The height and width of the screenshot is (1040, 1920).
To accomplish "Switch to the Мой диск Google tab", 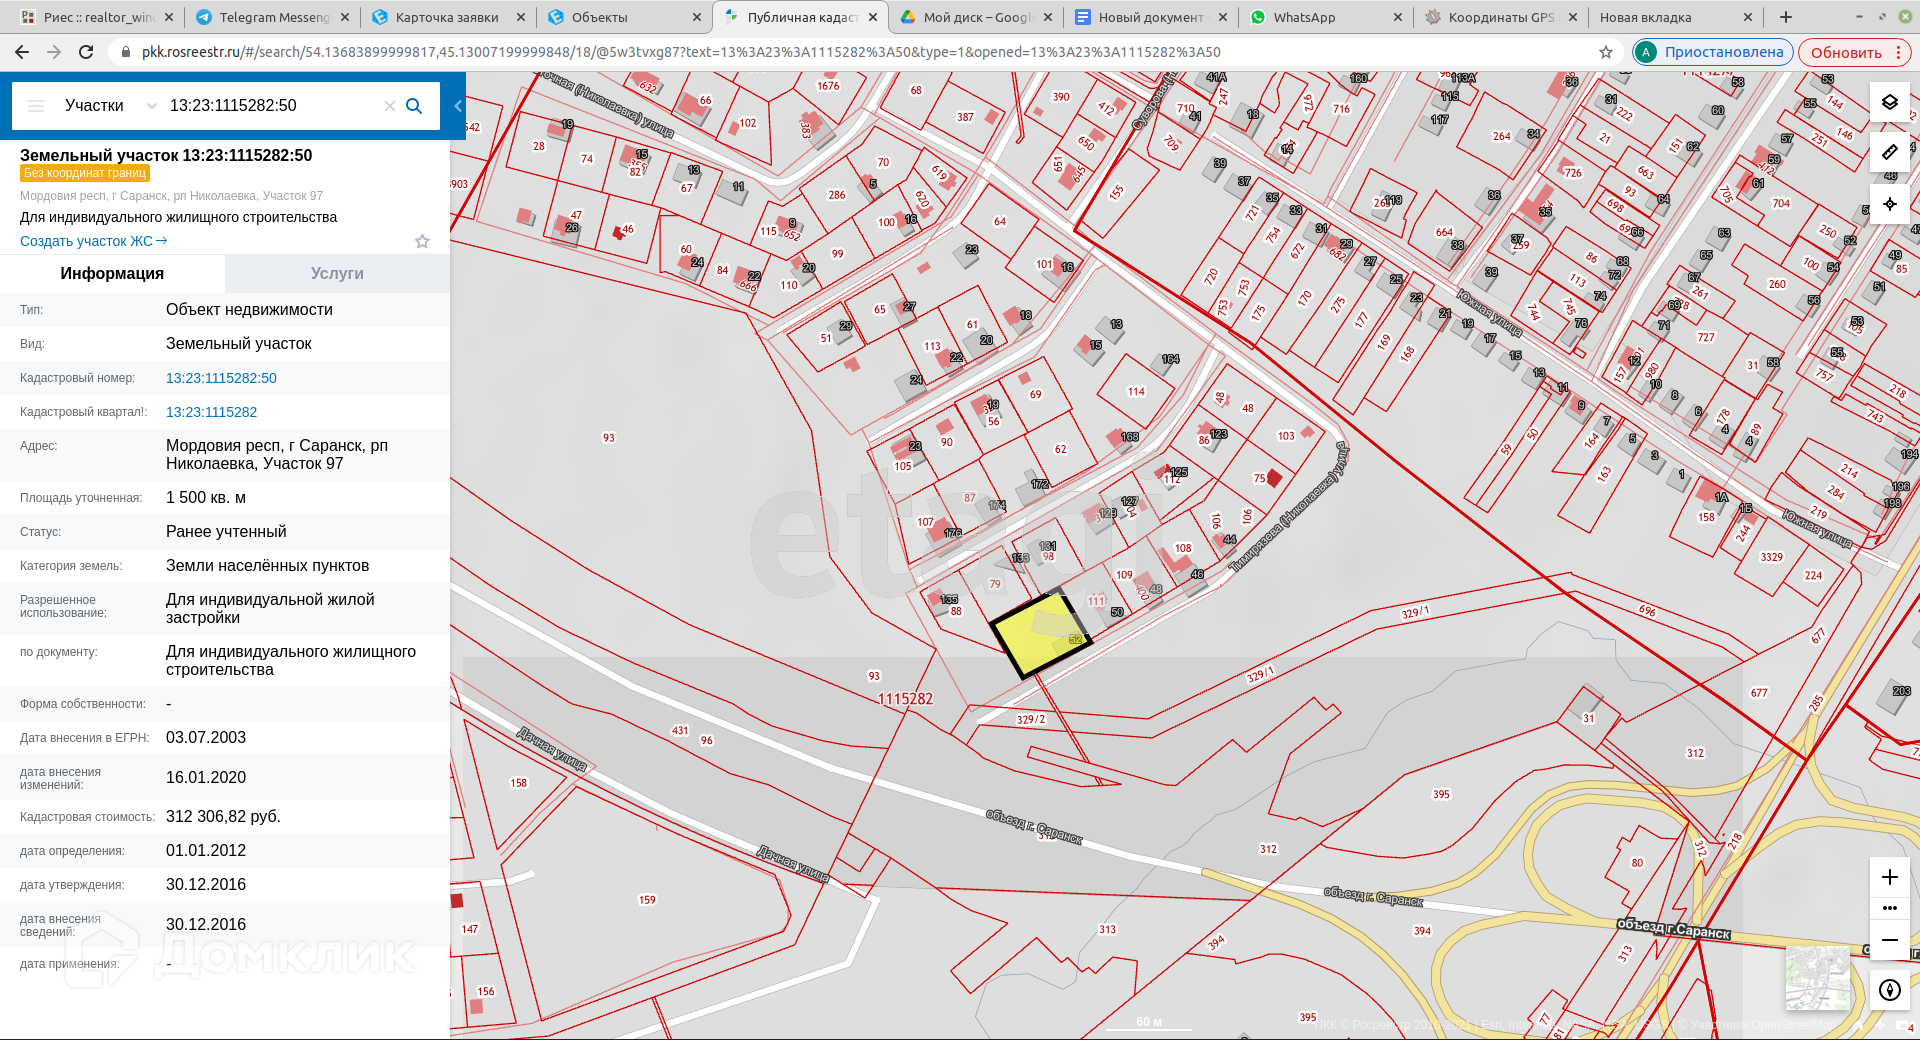I will click(976, 17).
